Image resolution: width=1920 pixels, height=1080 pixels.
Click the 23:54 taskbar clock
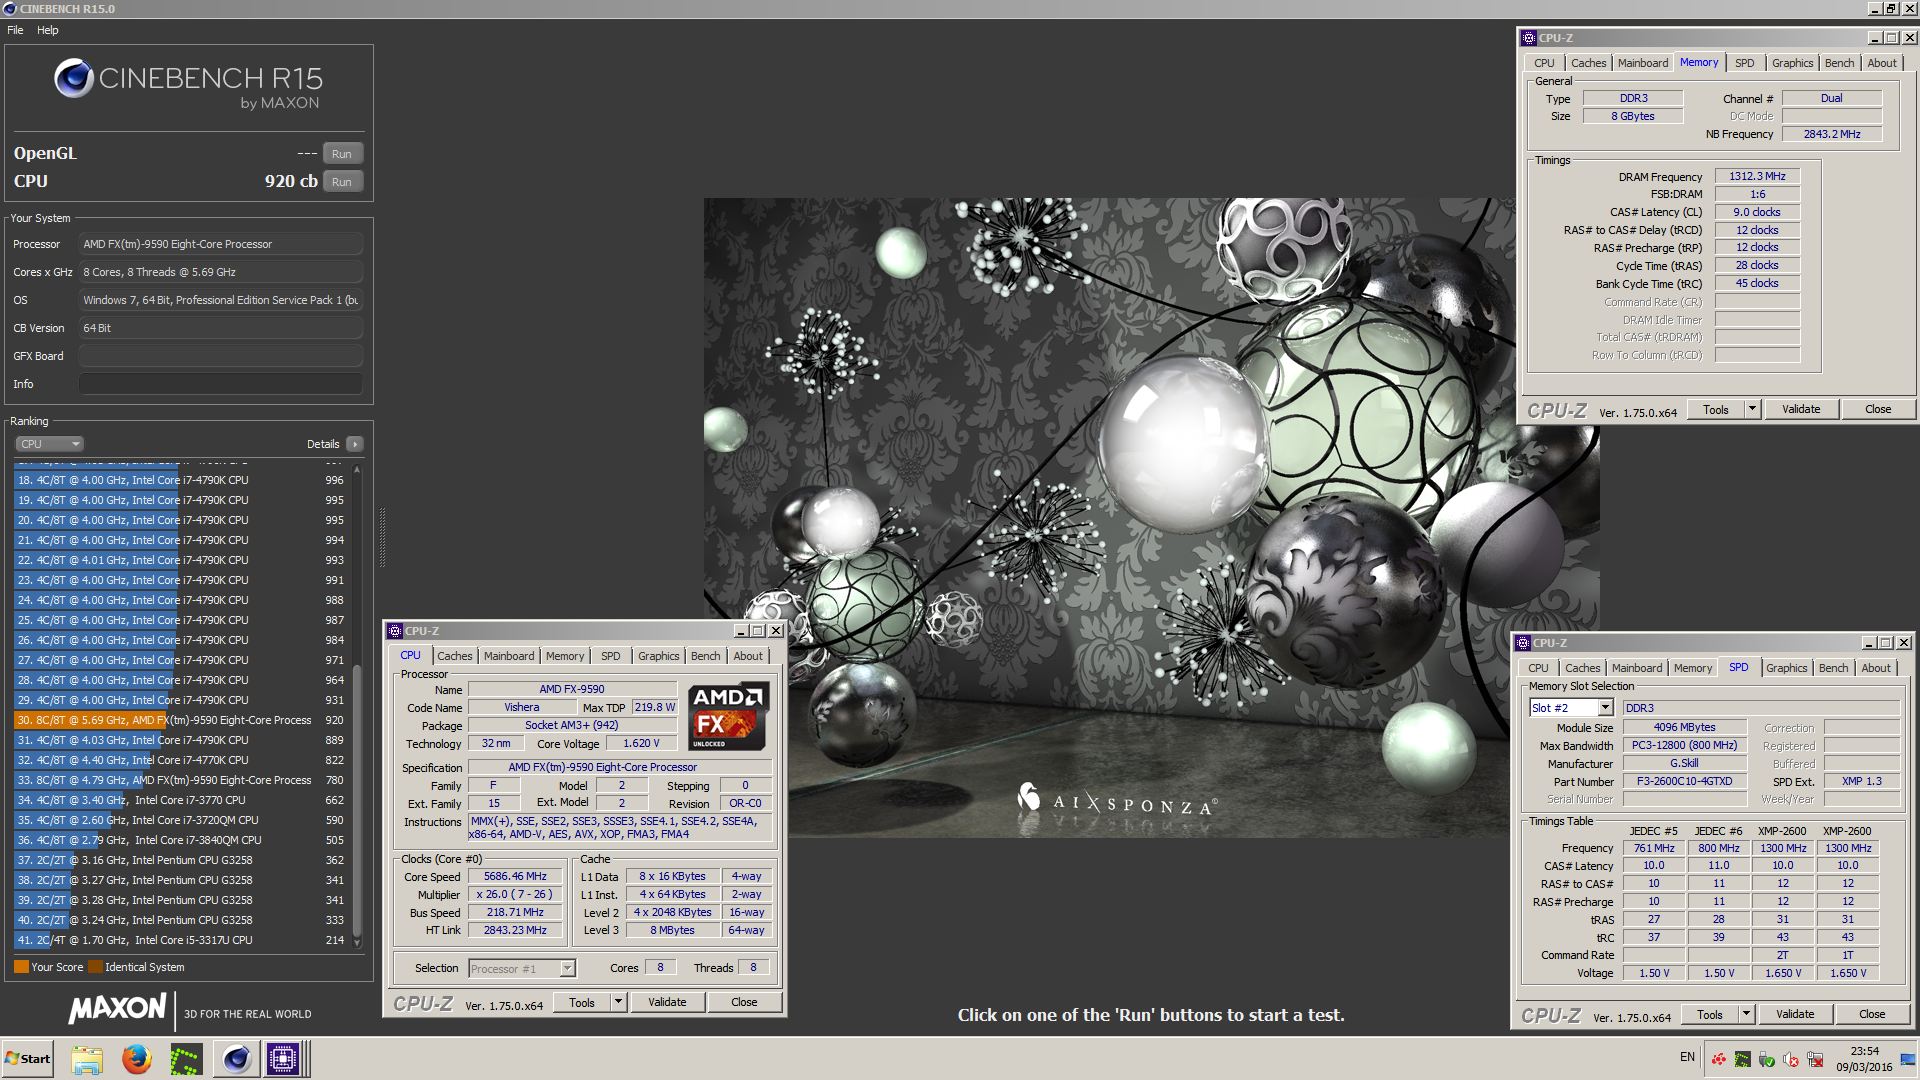[1864, 1051]
